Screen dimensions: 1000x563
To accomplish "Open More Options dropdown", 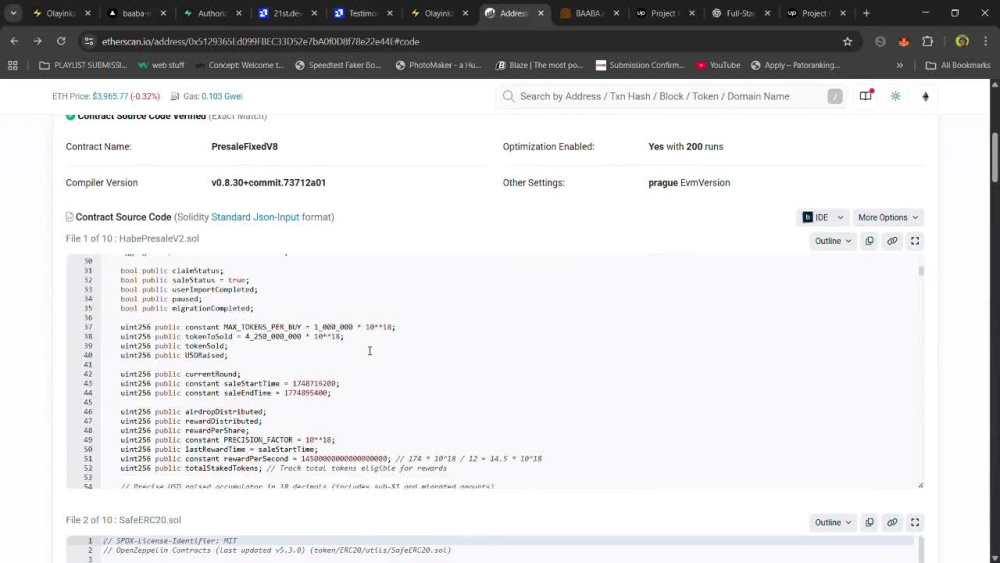I will coord(888,217).
